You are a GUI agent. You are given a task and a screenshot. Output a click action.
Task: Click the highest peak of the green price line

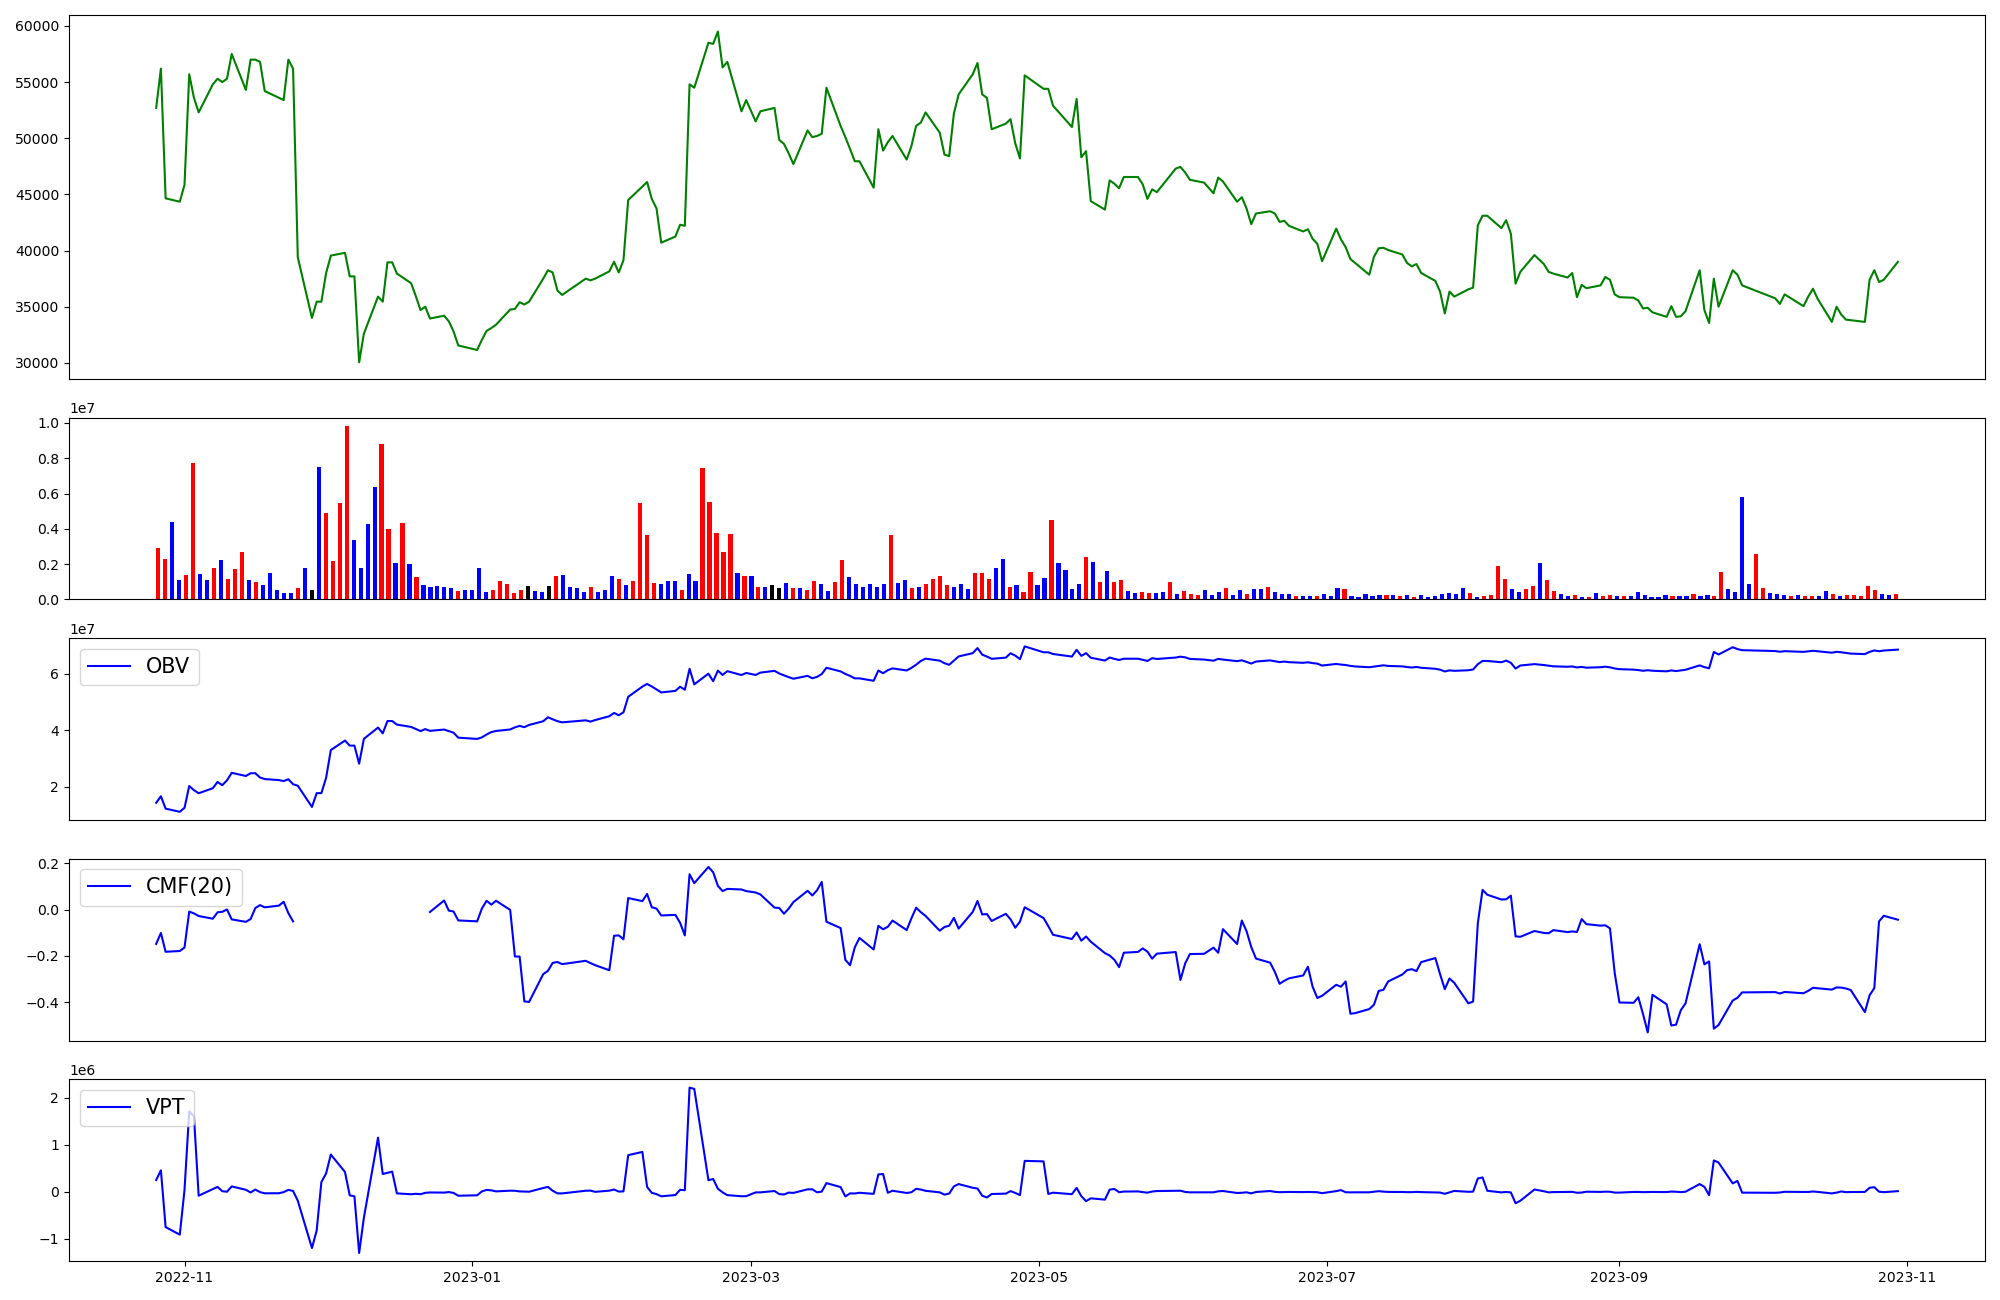point(717,32)
